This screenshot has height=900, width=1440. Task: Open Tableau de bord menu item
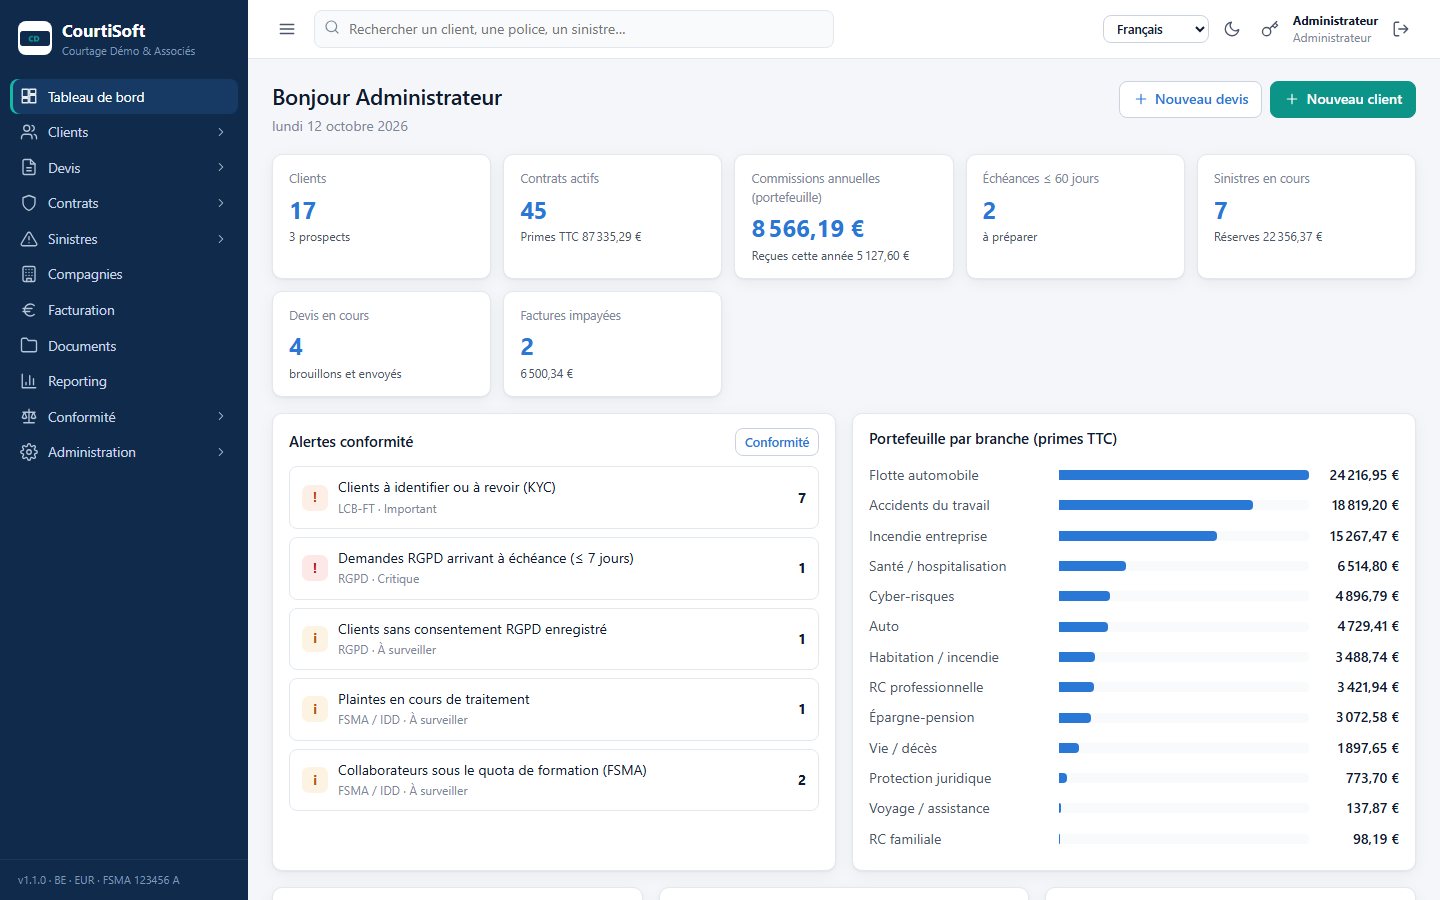(x=124, y=97)
